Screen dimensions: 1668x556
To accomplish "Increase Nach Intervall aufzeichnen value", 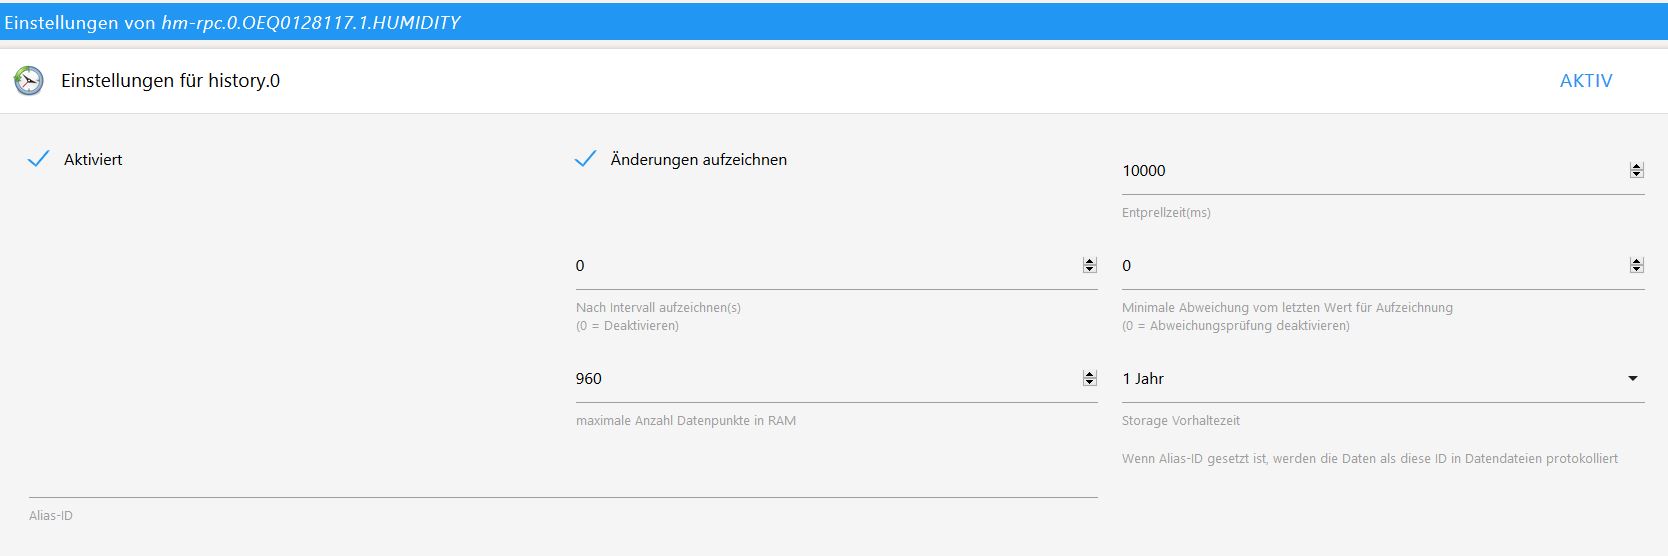I will click(1089, 261).
